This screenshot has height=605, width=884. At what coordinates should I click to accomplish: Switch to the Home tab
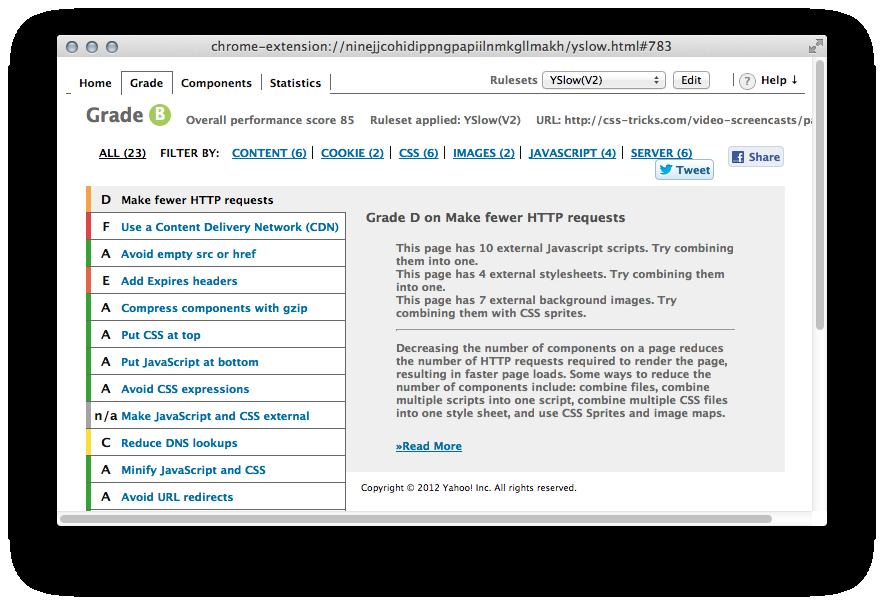[95, 83]
